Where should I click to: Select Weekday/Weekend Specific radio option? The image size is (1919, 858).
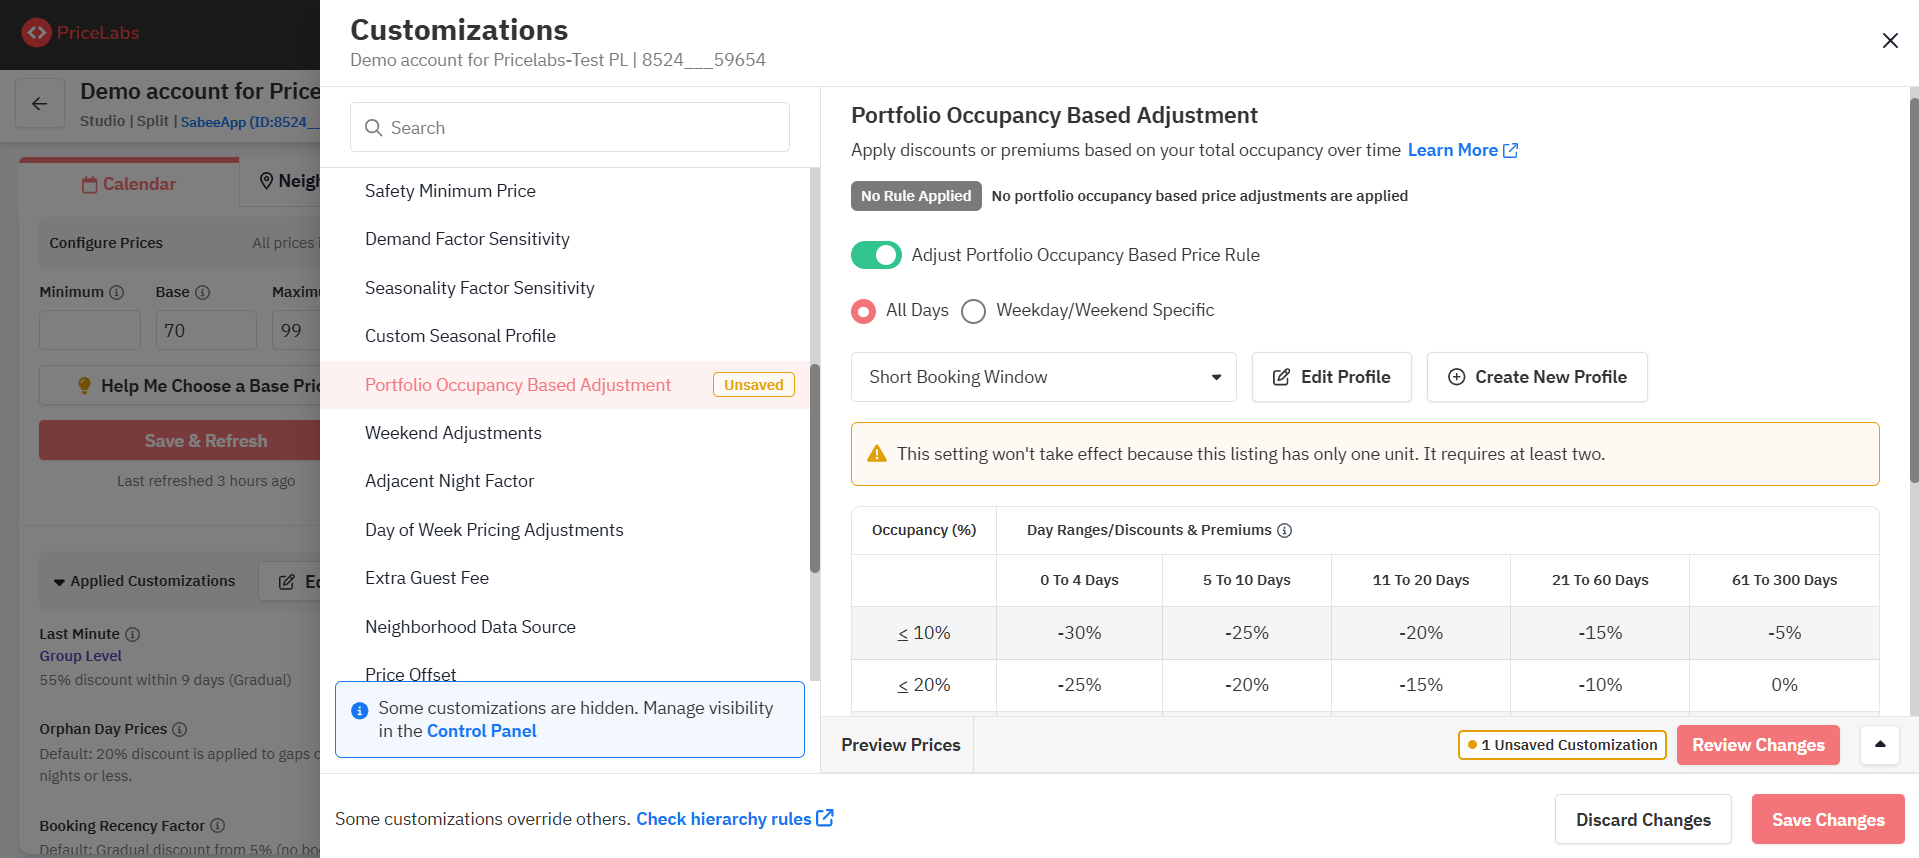[x=973, y=311]
